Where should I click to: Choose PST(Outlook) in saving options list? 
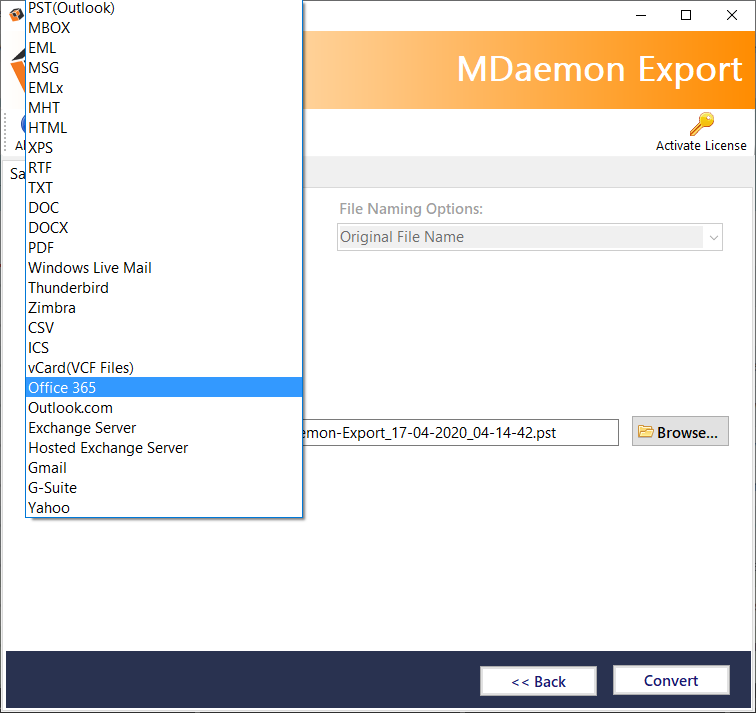71,8
